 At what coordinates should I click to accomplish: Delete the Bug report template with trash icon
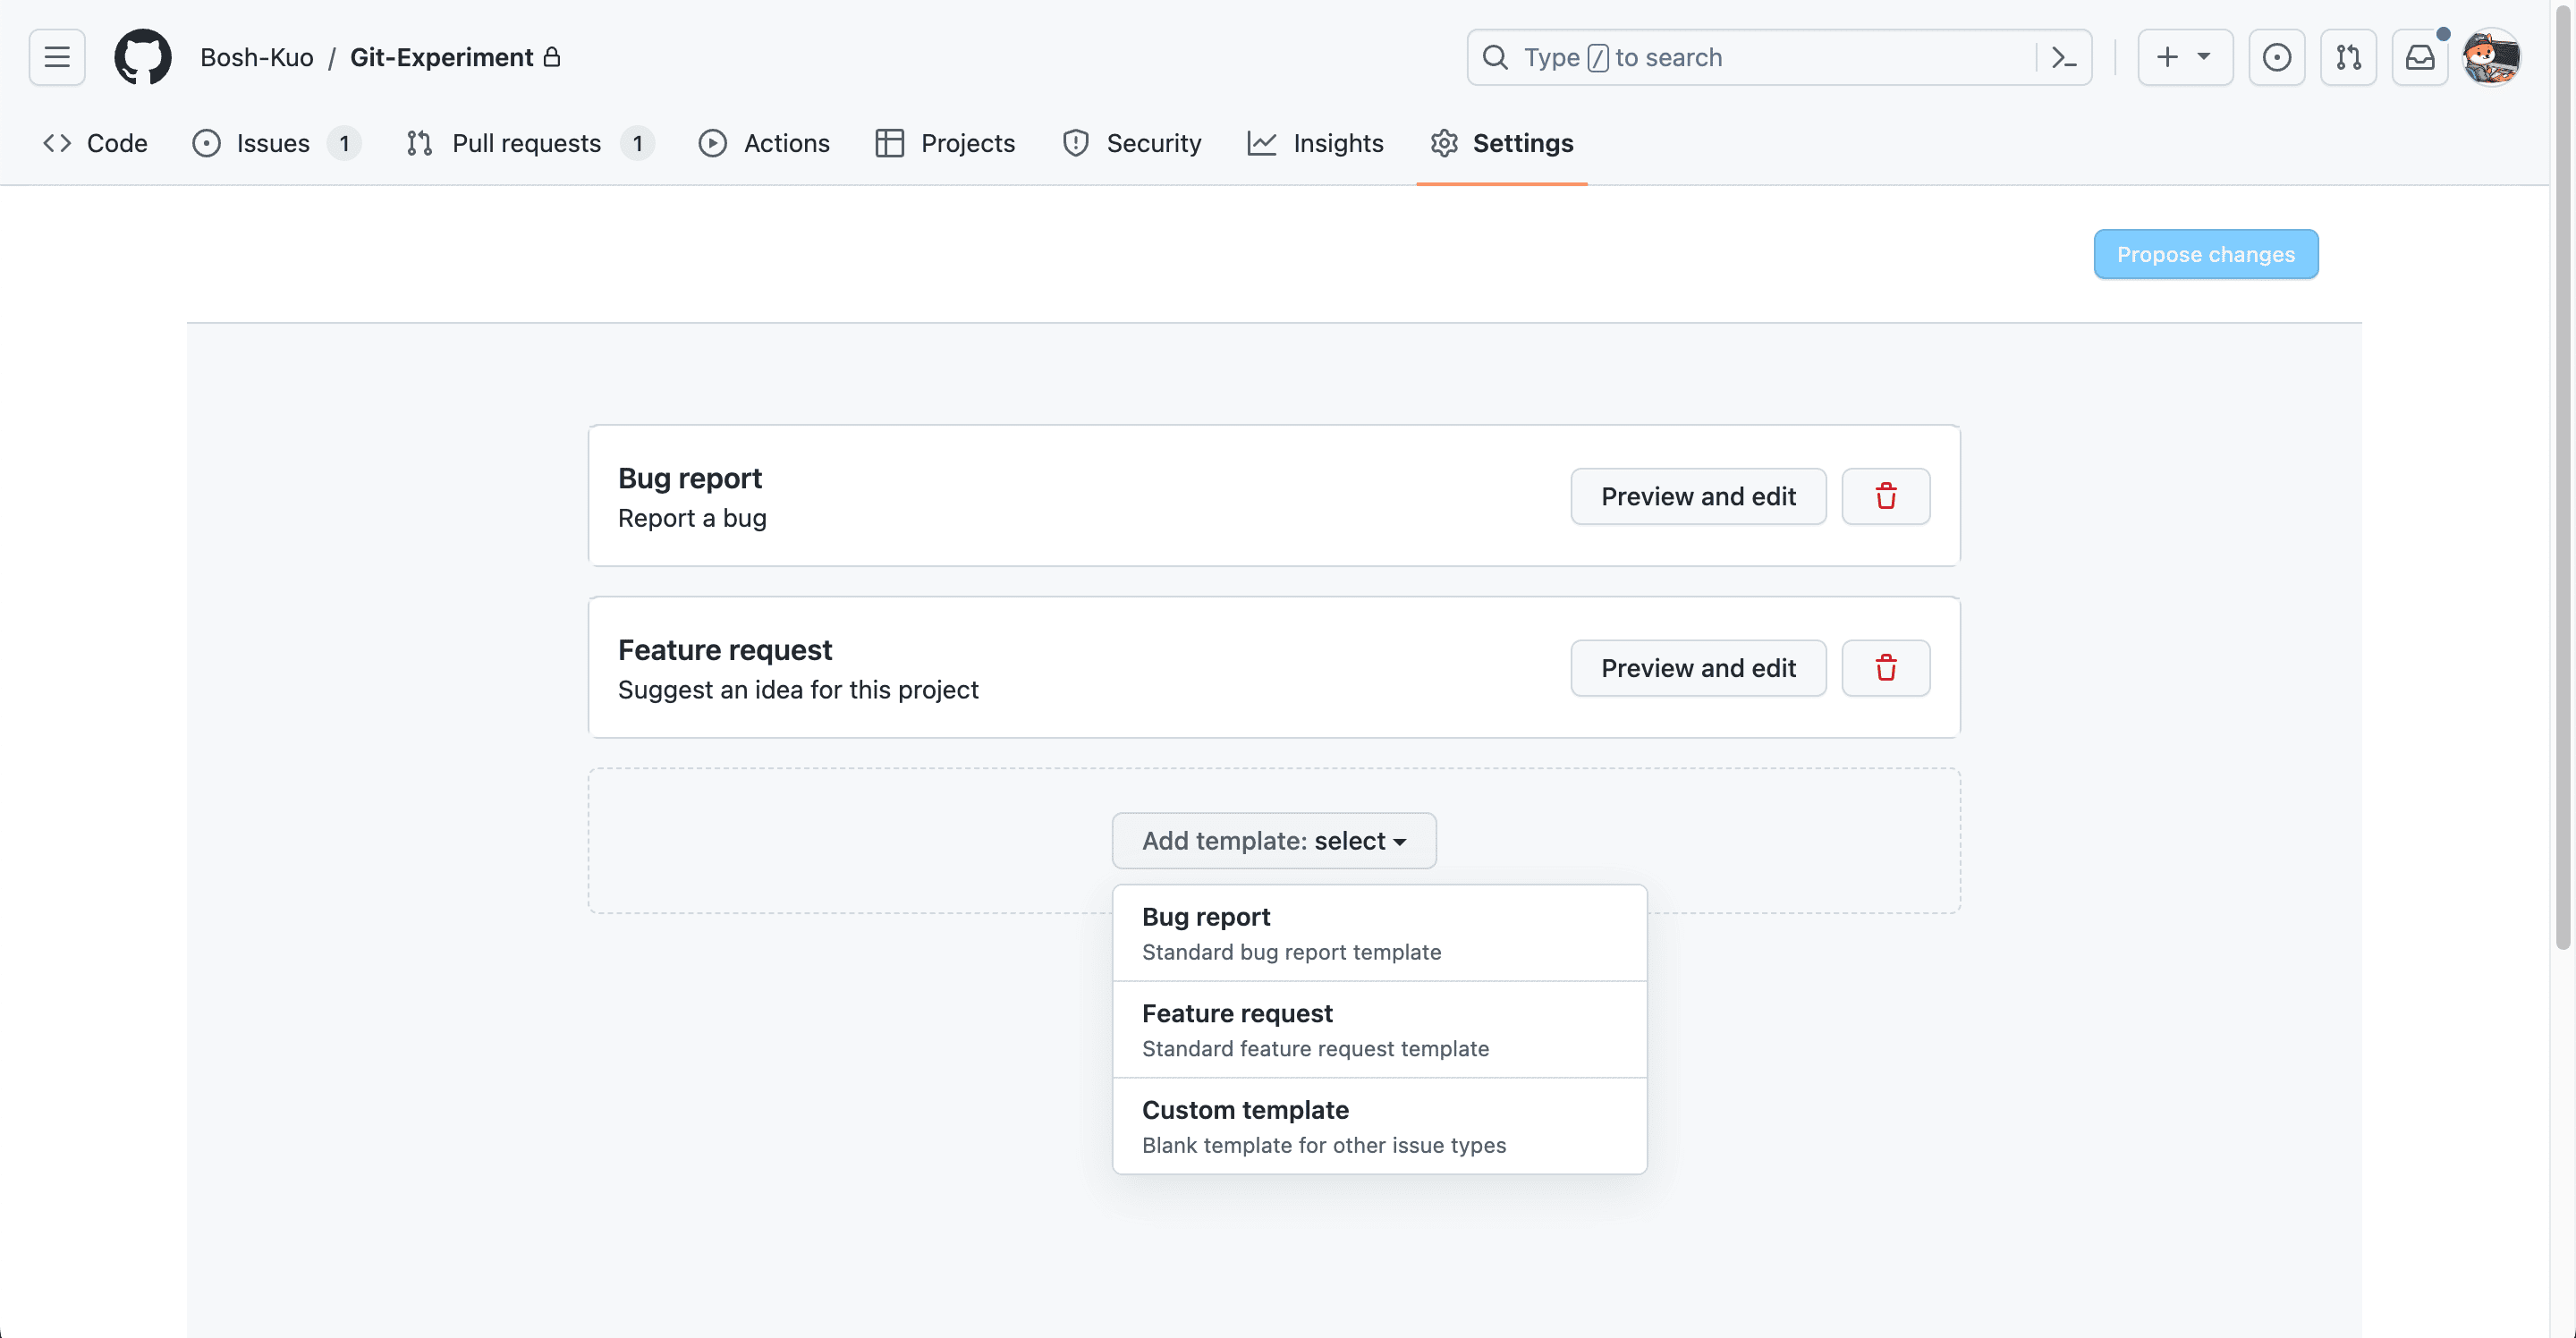[1886, 496]
